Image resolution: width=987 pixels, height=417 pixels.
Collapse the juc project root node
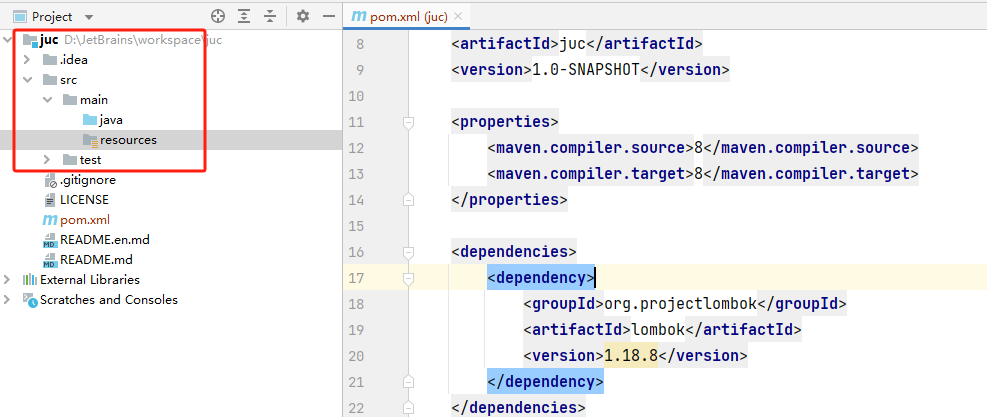pos(8,40)
